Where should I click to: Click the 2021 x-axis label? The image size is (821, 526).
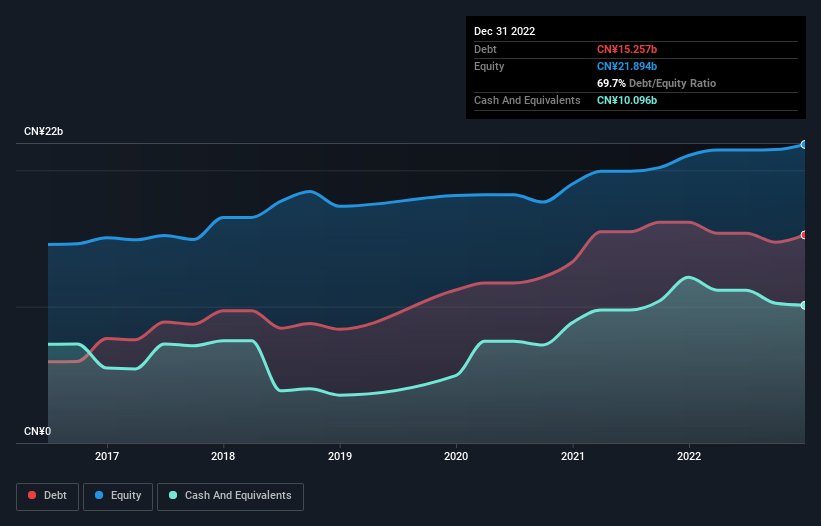pyautogui.click(x=573, y=456)
